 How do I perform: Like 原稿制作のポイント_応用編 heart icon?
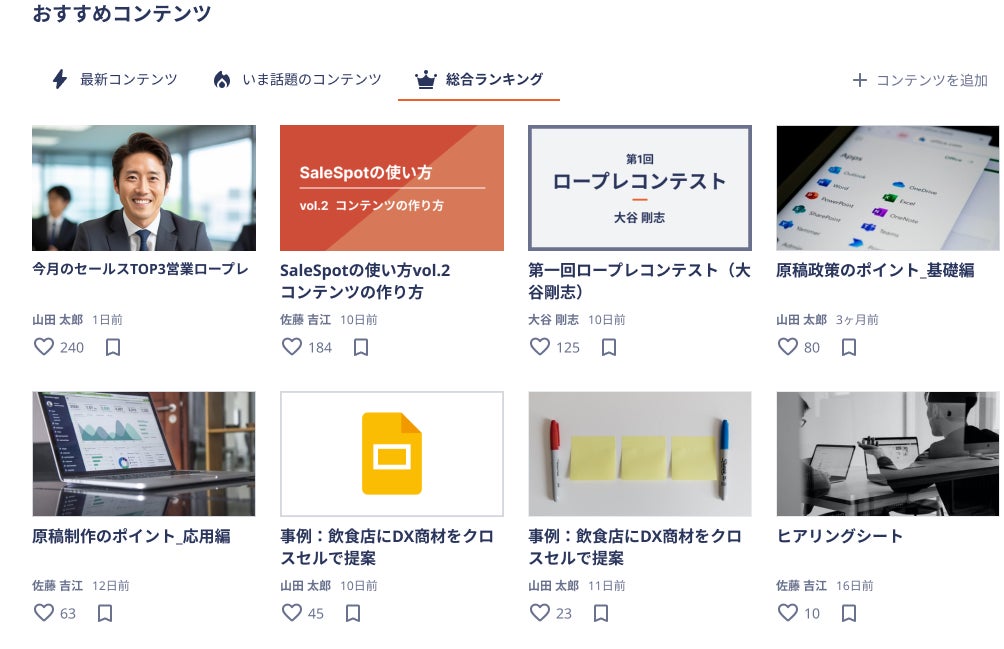[44, 613]
